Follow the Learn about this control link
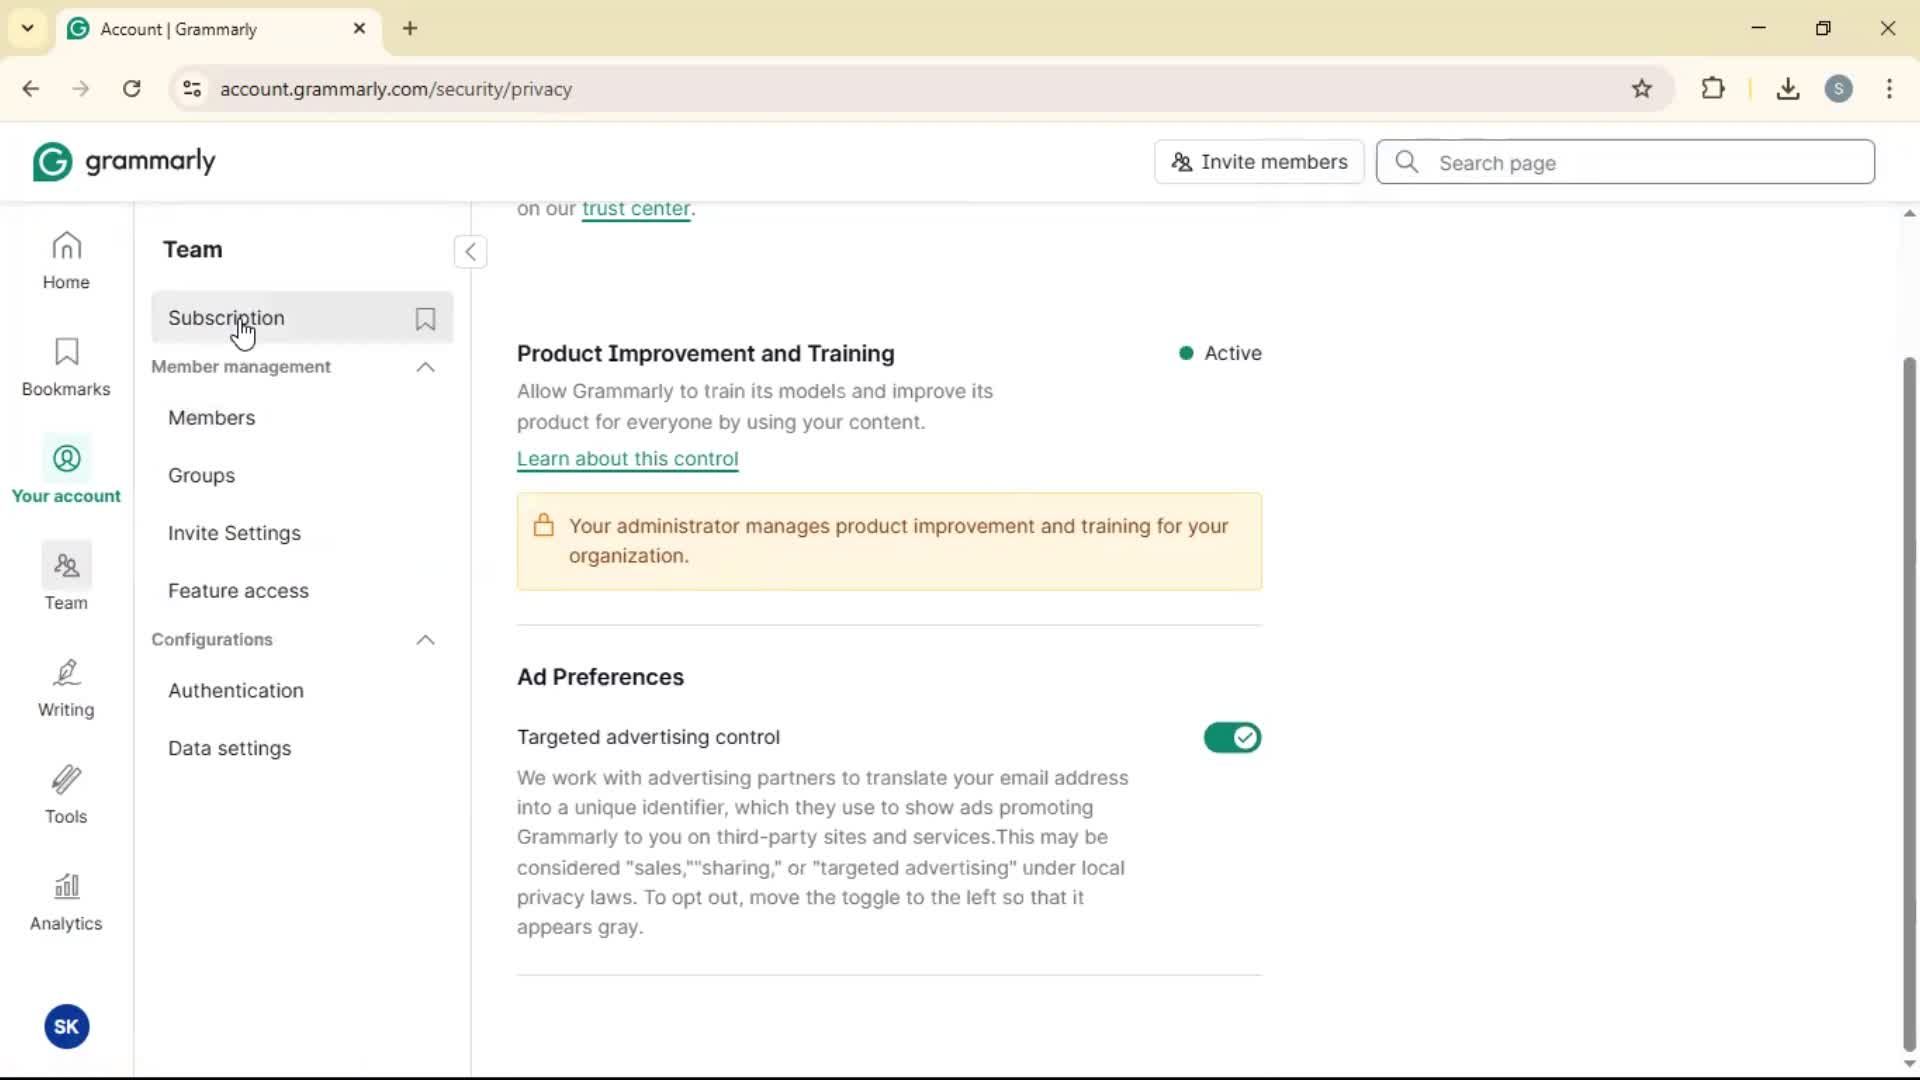1920x1080 pixels. click(627, 459)
